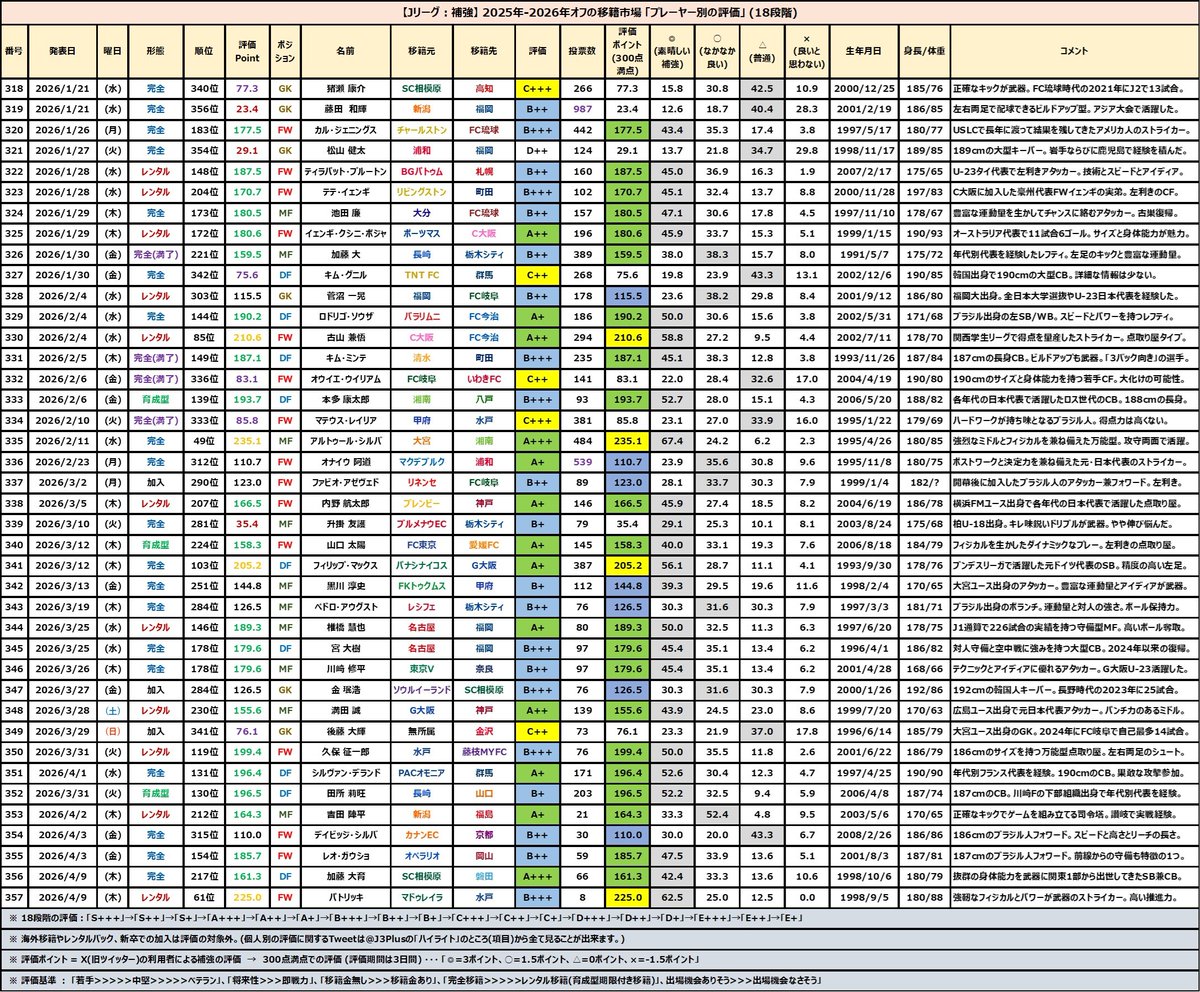Click source club 'SC相模原' in row 318
Screen dimensions: 1200x992
point(420,87)
